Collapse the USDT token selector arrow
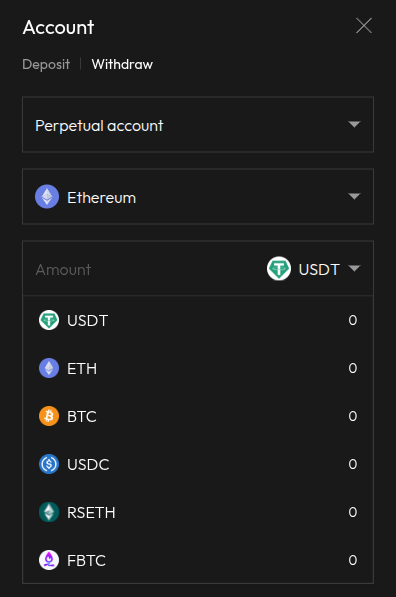Viewport: 396px width, 597px height. [354, 268]
